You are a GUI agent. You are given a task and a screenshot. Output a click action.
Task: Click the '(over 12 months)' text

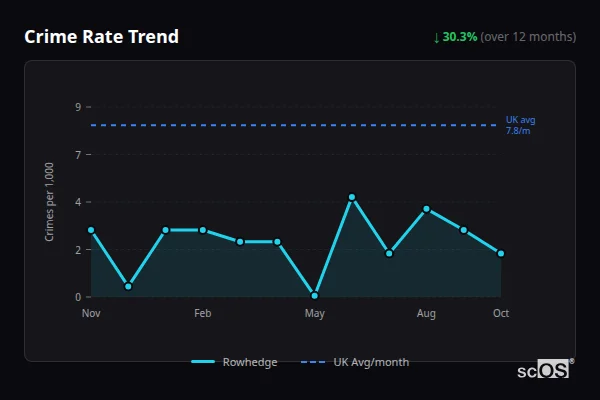(x=528, y=37)
